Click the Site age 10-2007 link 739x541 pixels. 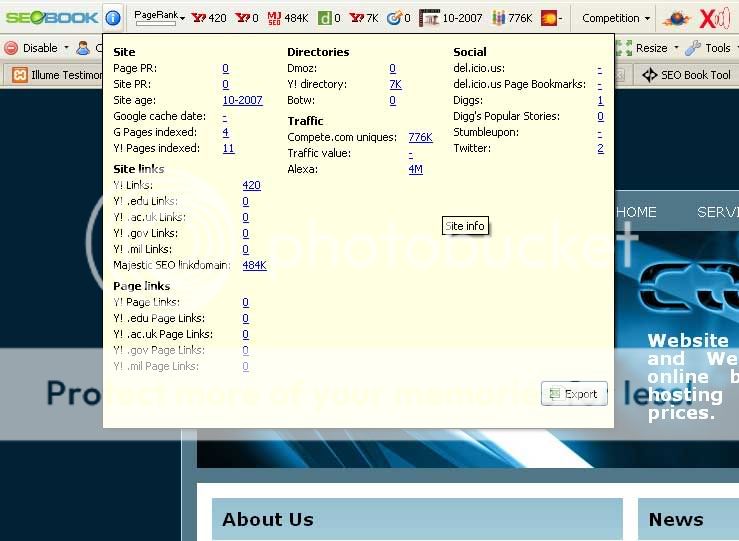[242, 100]
